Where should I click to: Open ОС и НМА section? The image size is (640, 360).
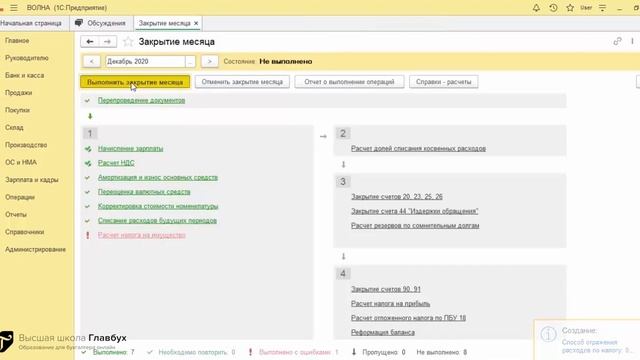point(21,162)
